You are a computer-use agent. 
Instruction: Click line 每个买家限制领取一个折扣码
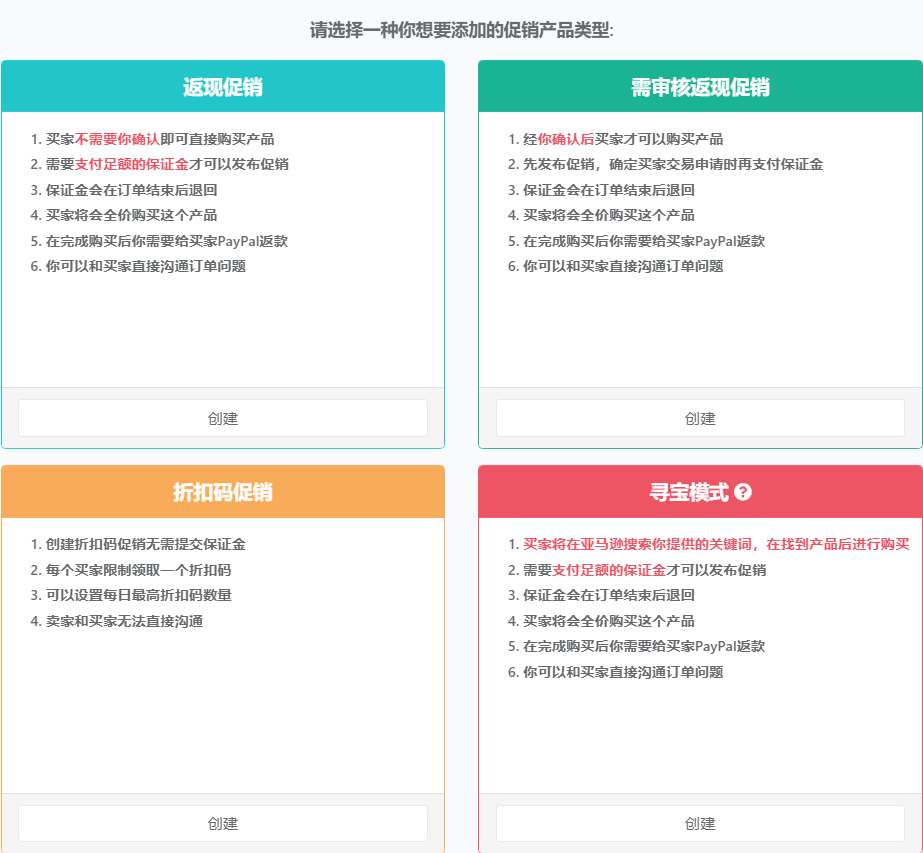[x=138, y=570]
